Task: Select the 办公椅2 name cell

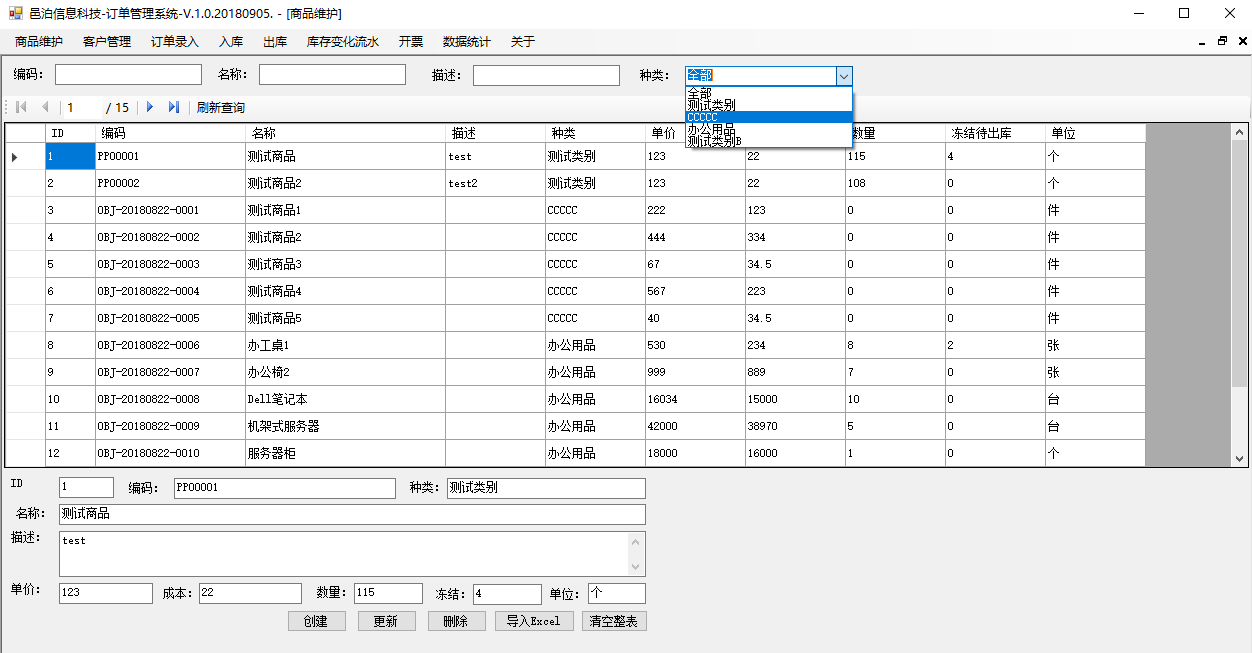Action: pos(345,372)
